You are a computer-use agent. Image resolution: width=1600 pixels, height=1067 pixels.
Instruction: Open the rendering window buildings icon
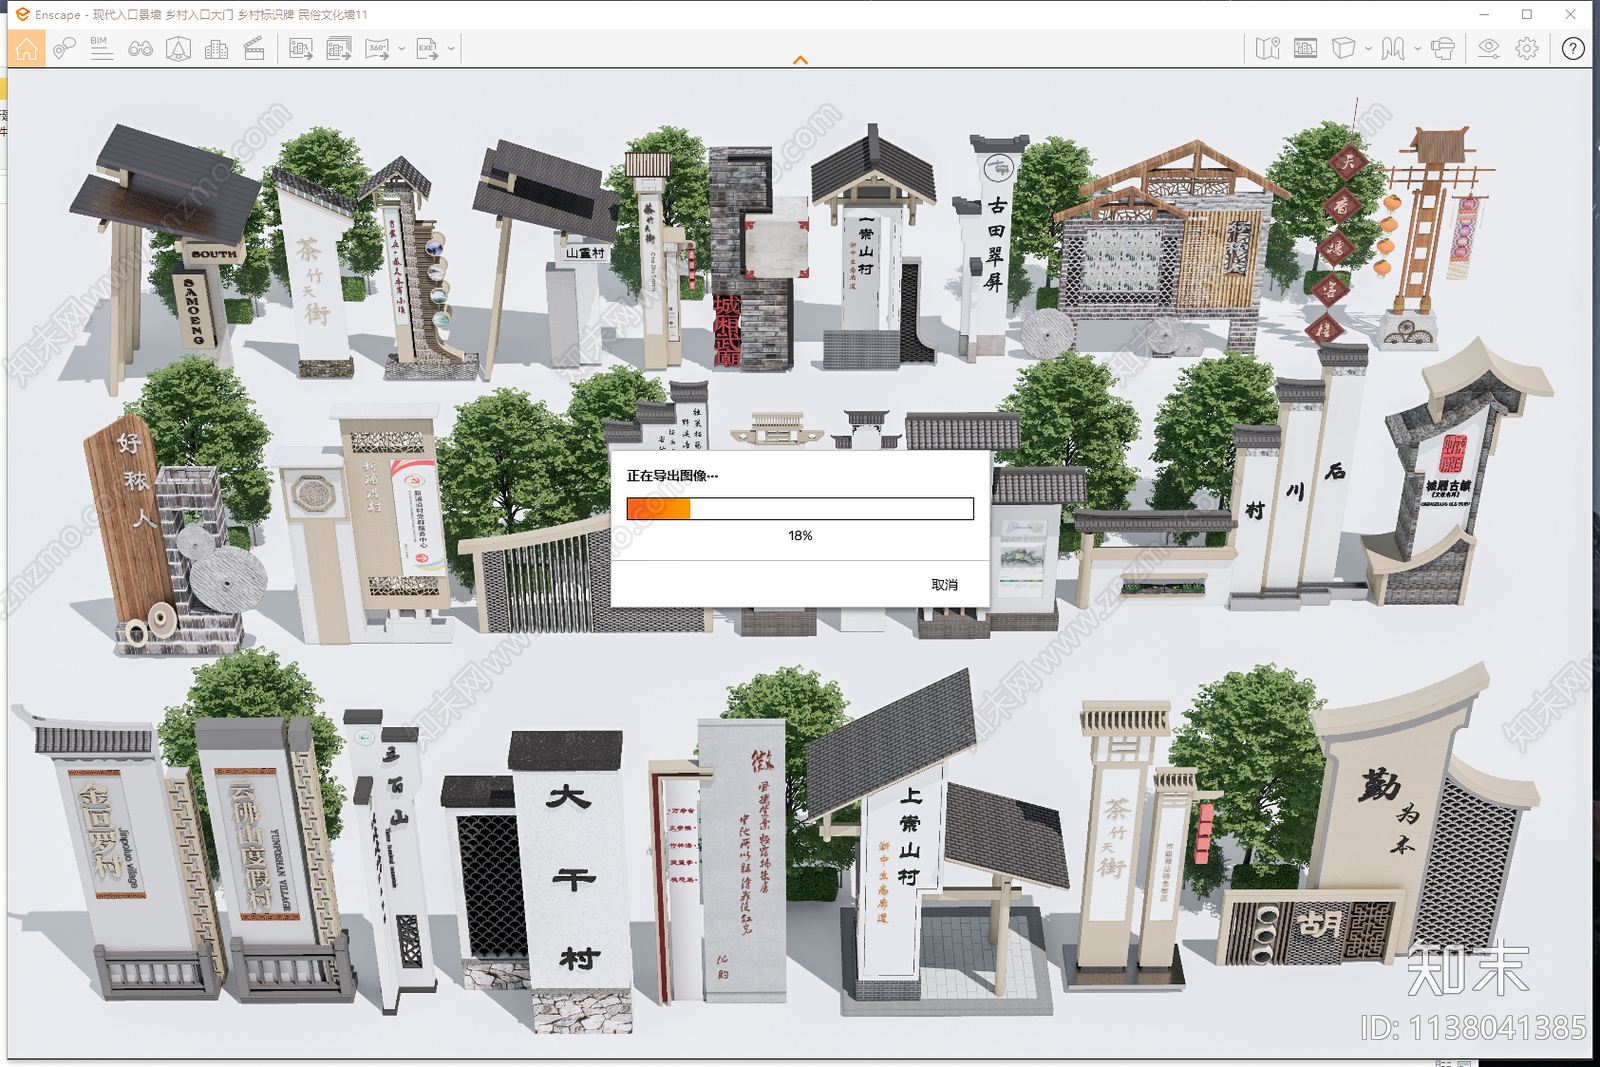pyautogui.click(x=1305, y=48)
